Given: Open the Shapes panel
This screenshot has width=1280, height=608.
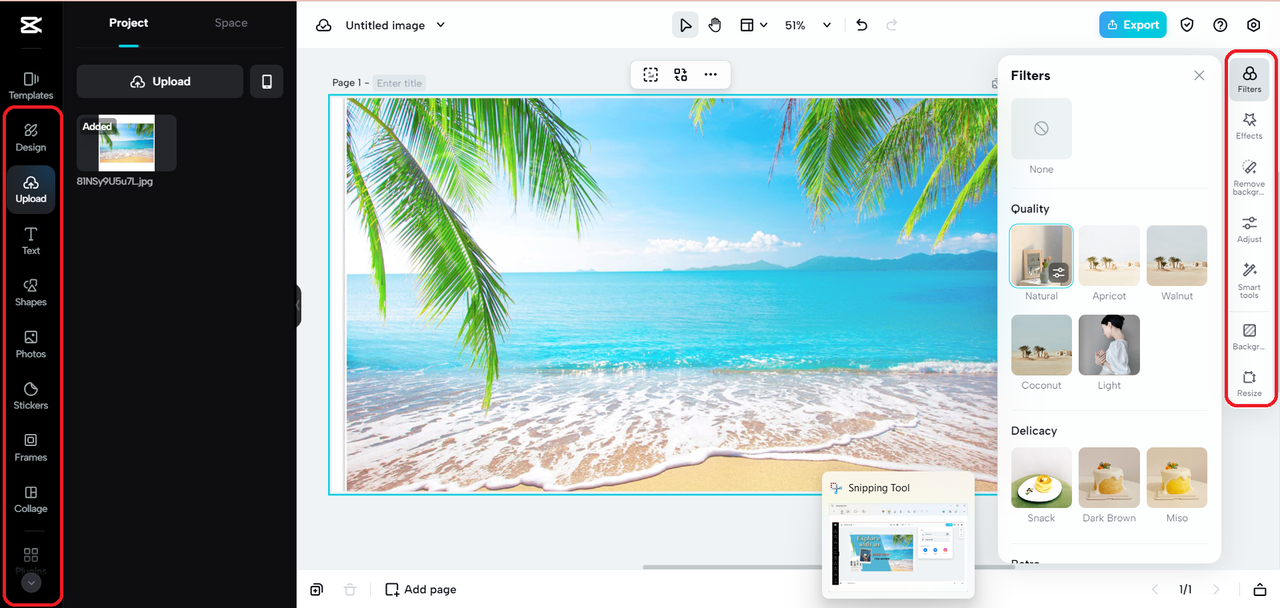Looking at the screenshot, I should (x=31, y=293).
